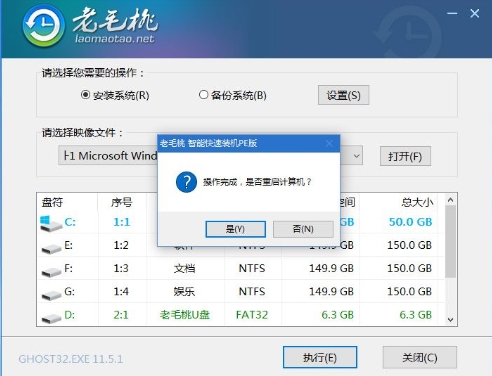492x376 pixels.
Task: Close the restart confirmation dialog
Action: coord(329,143)
